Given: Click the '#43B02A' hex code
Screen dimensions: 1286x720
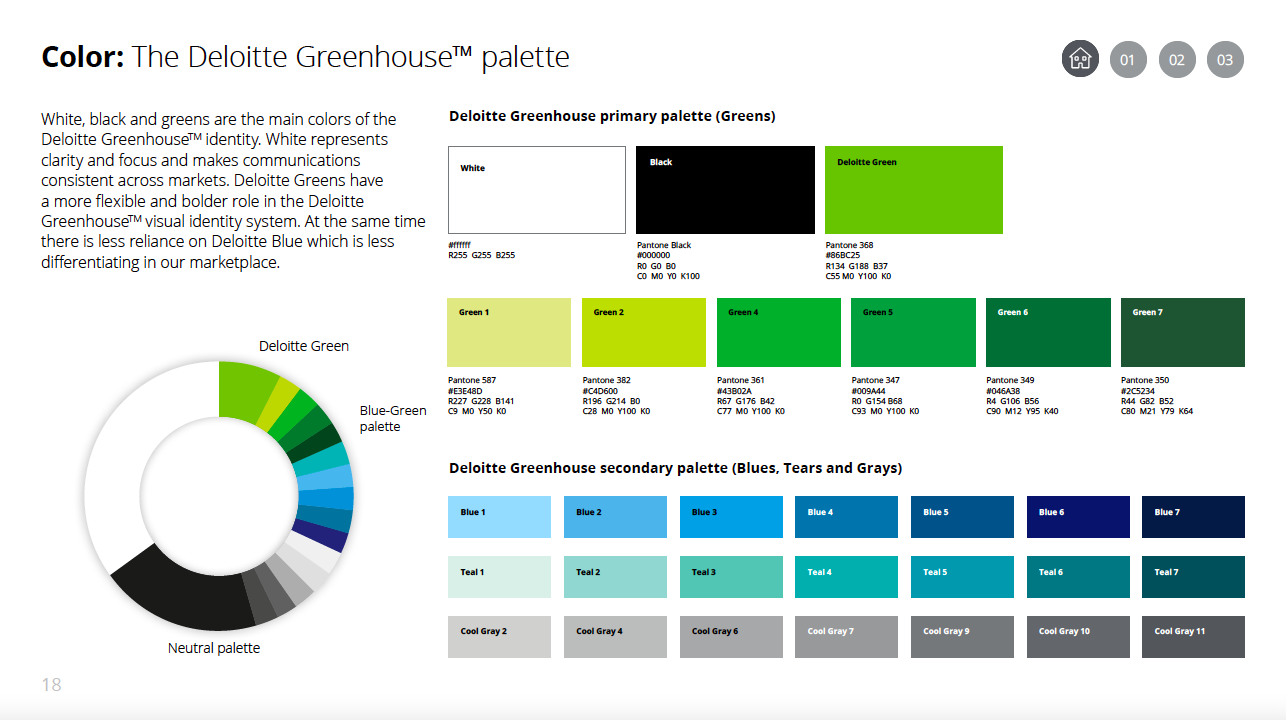Looking at the screenshot, I should coord(735,391).
